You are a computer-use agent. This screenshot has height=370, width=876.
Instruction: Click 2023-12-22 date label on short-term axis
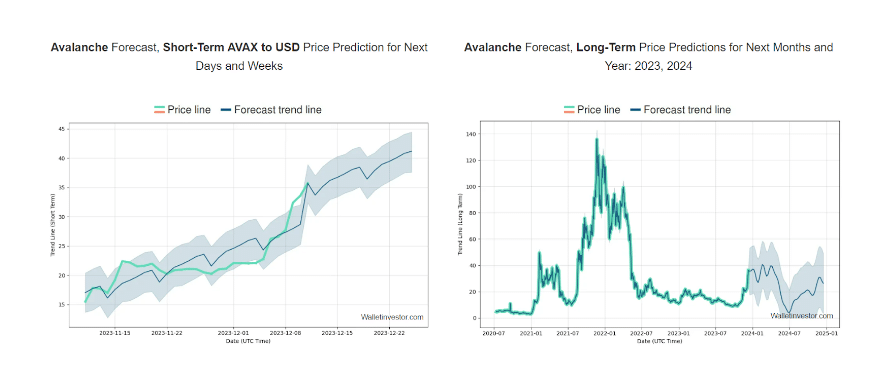pyautogui.click(x=388, y=333)
